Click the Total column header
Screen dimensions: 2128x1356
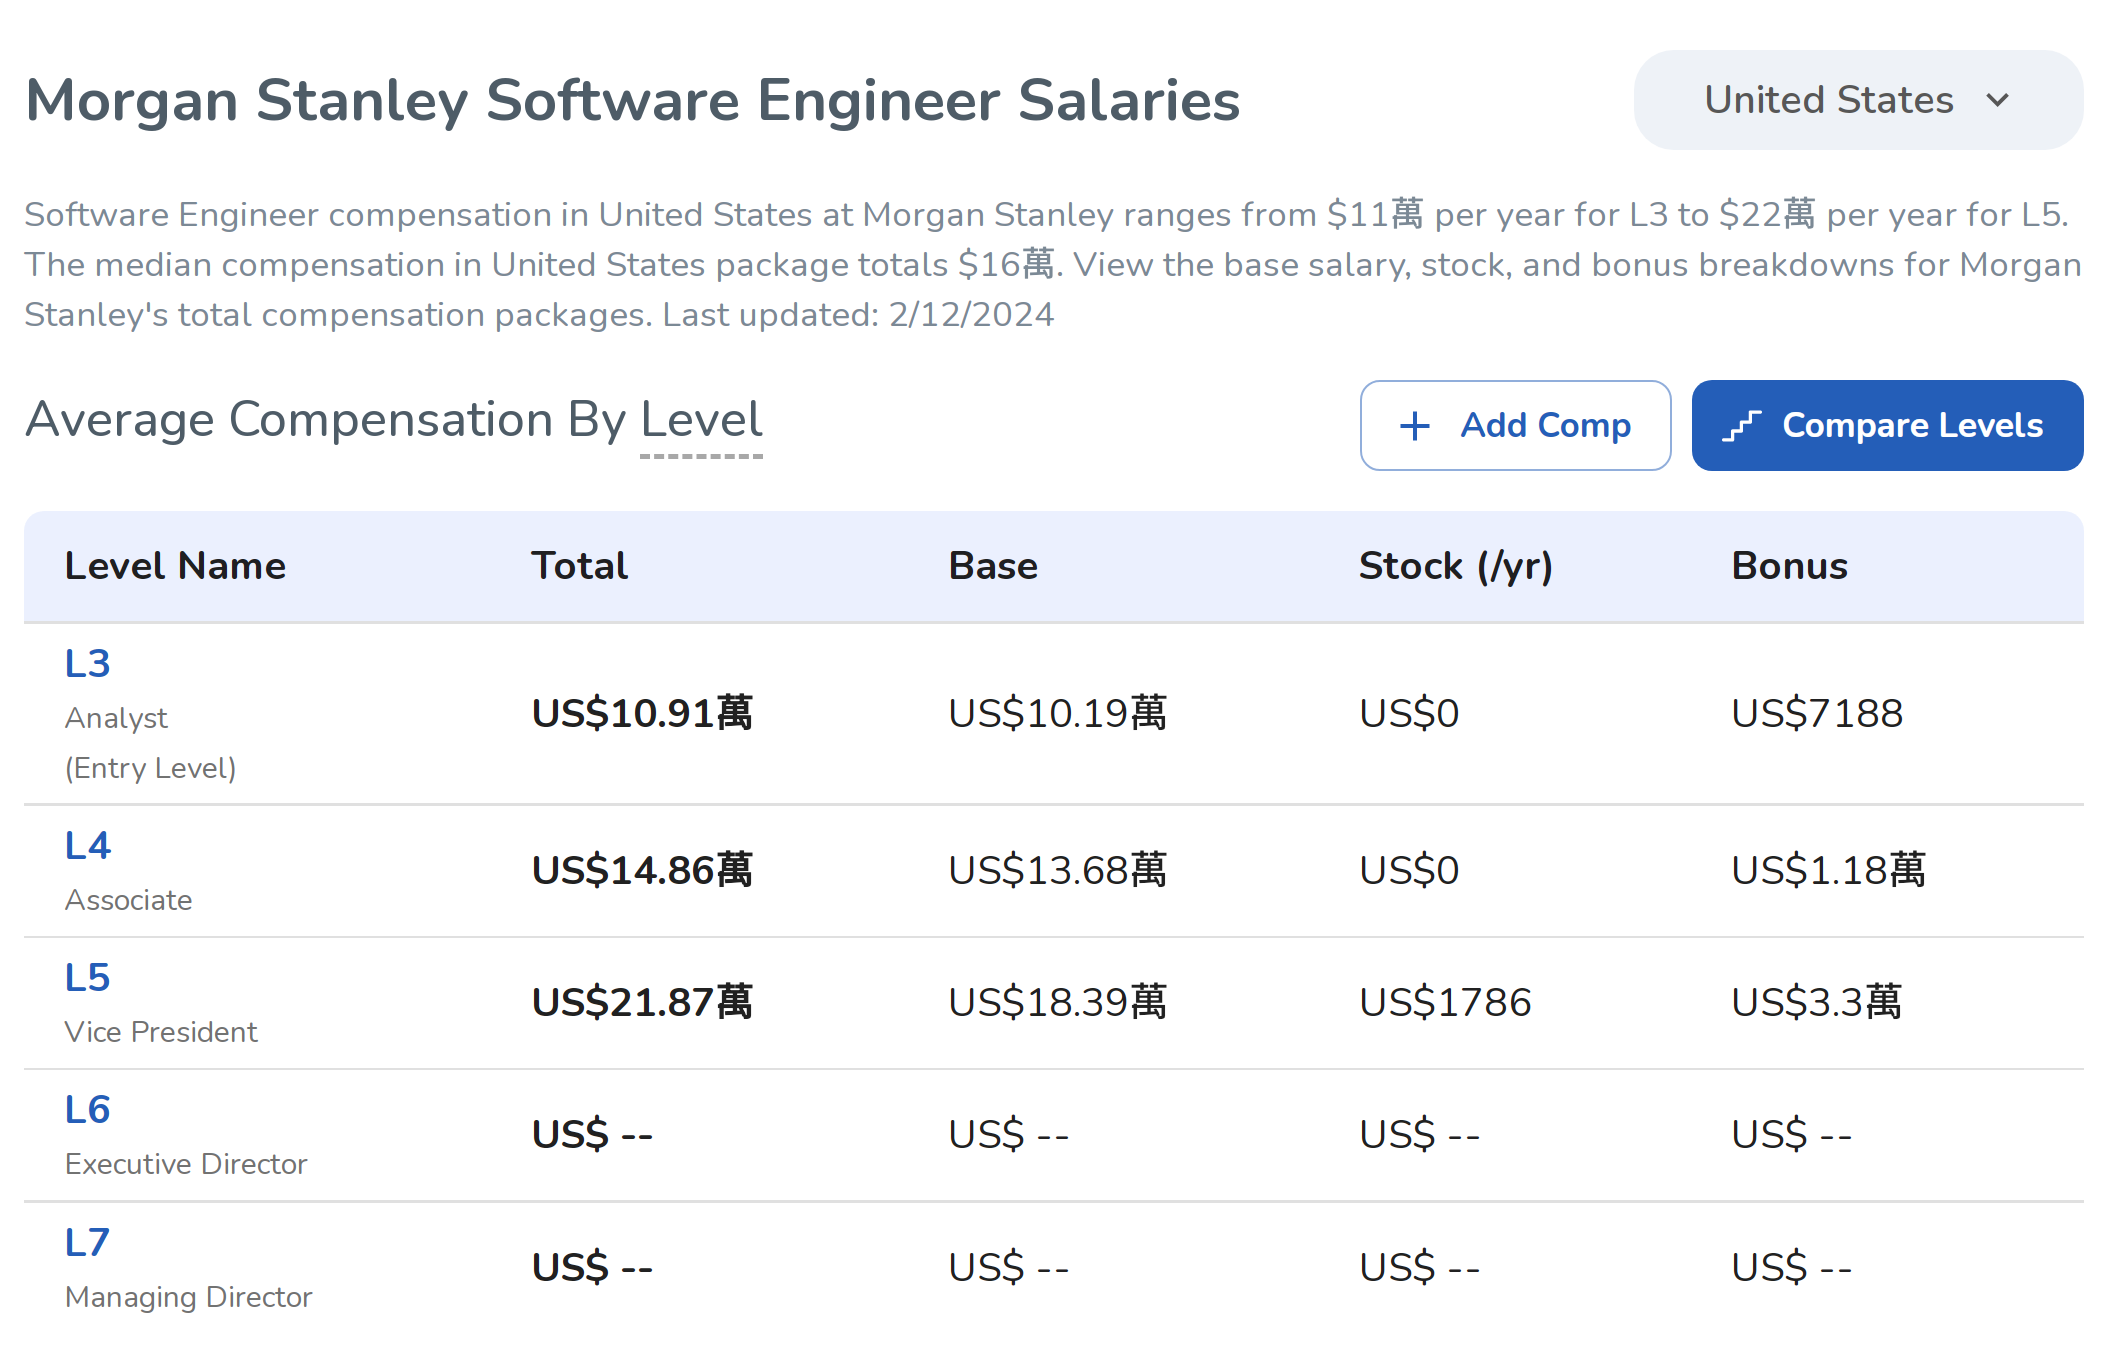point(579,566)
